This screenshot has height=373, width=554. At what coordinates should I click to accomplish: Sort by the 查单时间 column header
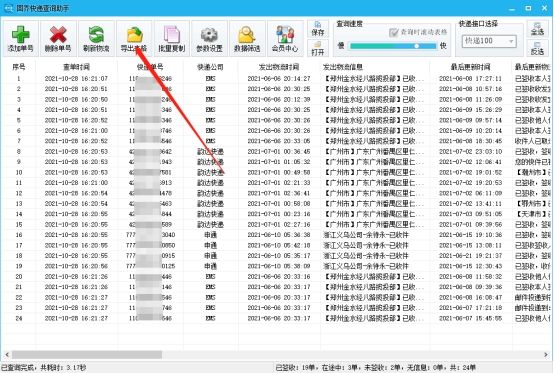[76, 67]
